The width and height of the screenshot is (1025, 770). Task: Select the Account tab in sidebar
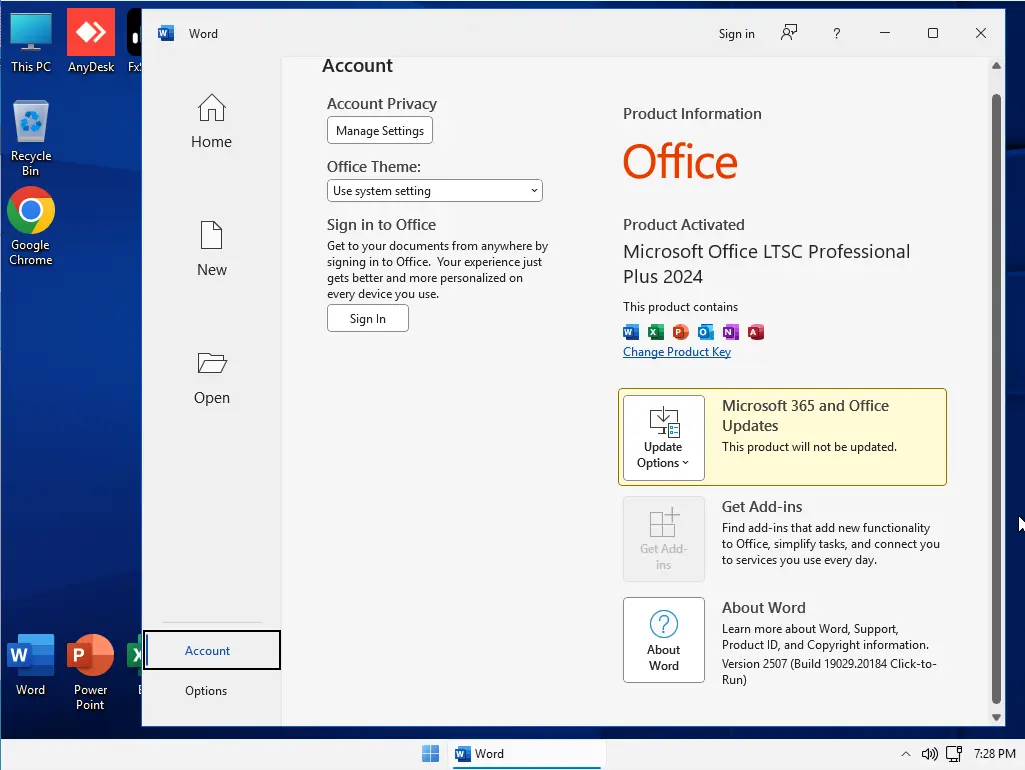(212, 650)
